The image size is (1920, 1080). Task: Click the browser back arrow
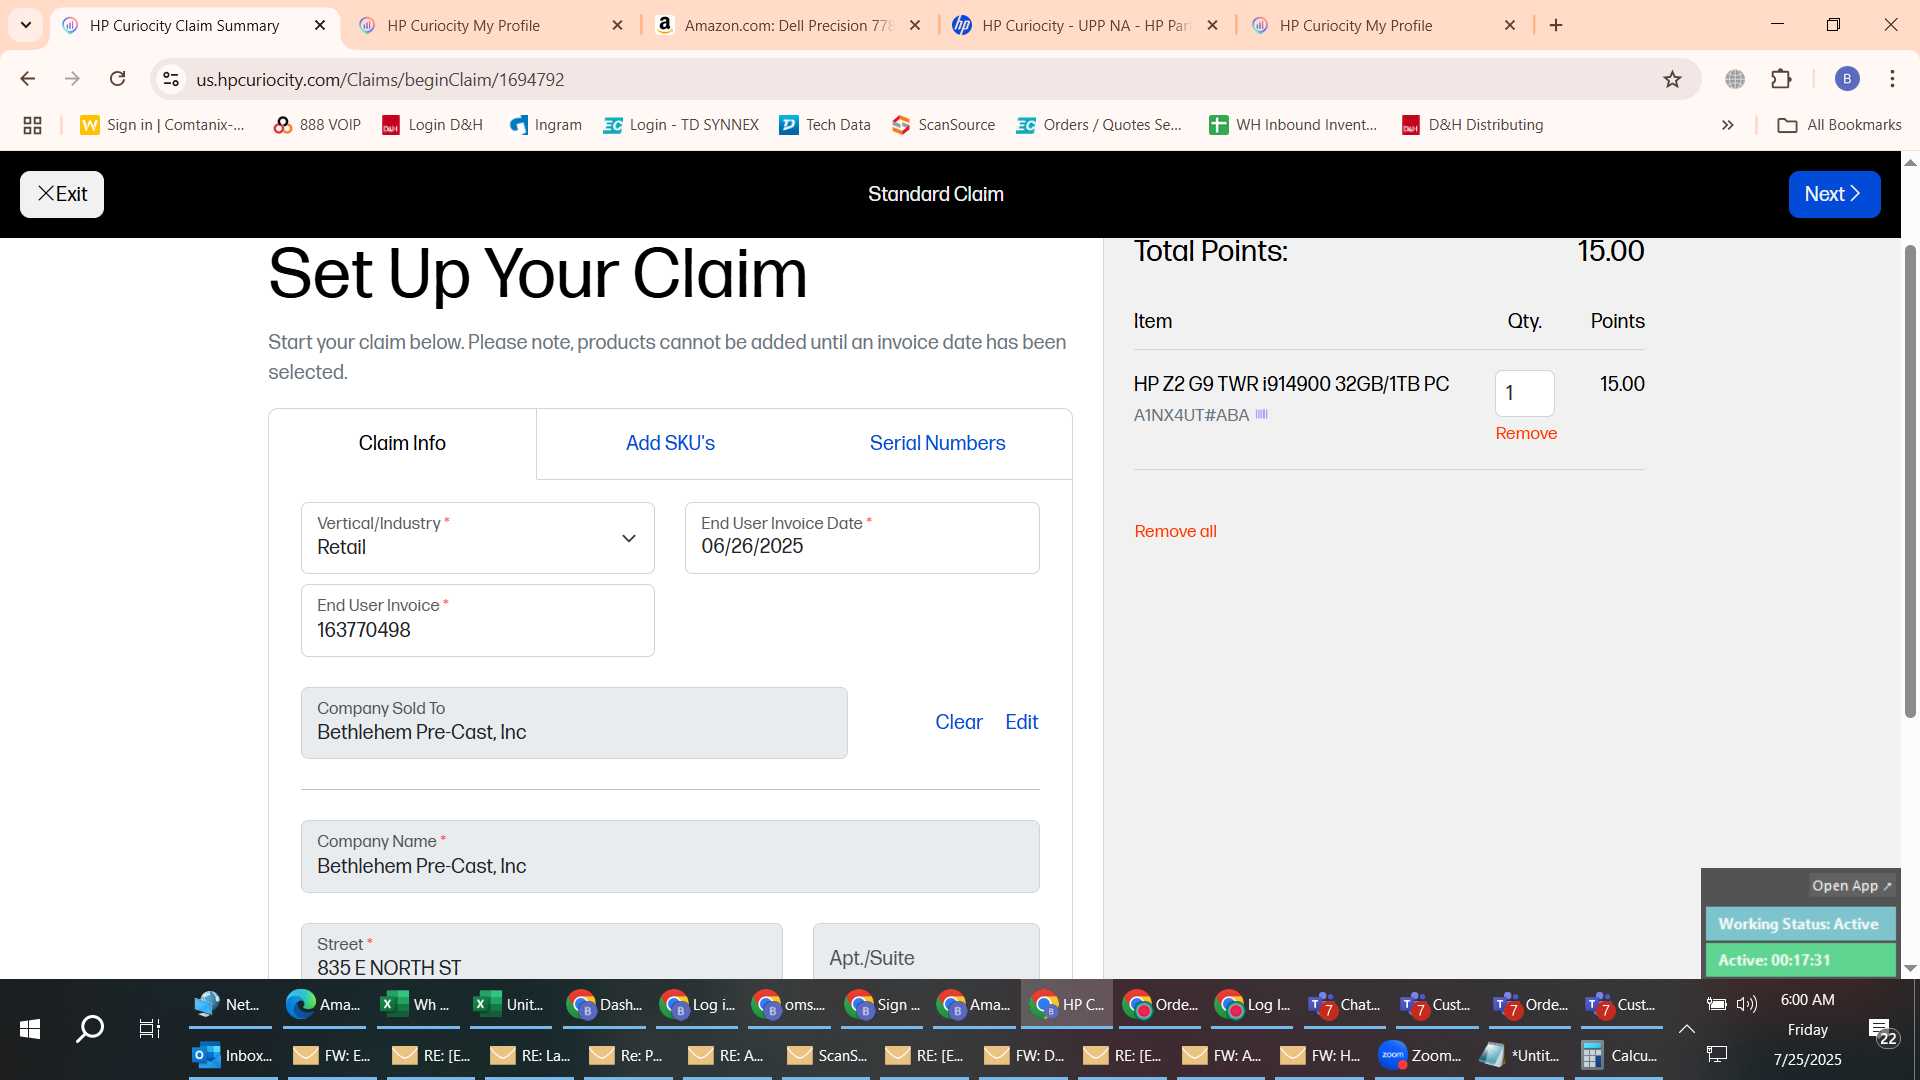(28, 79)
